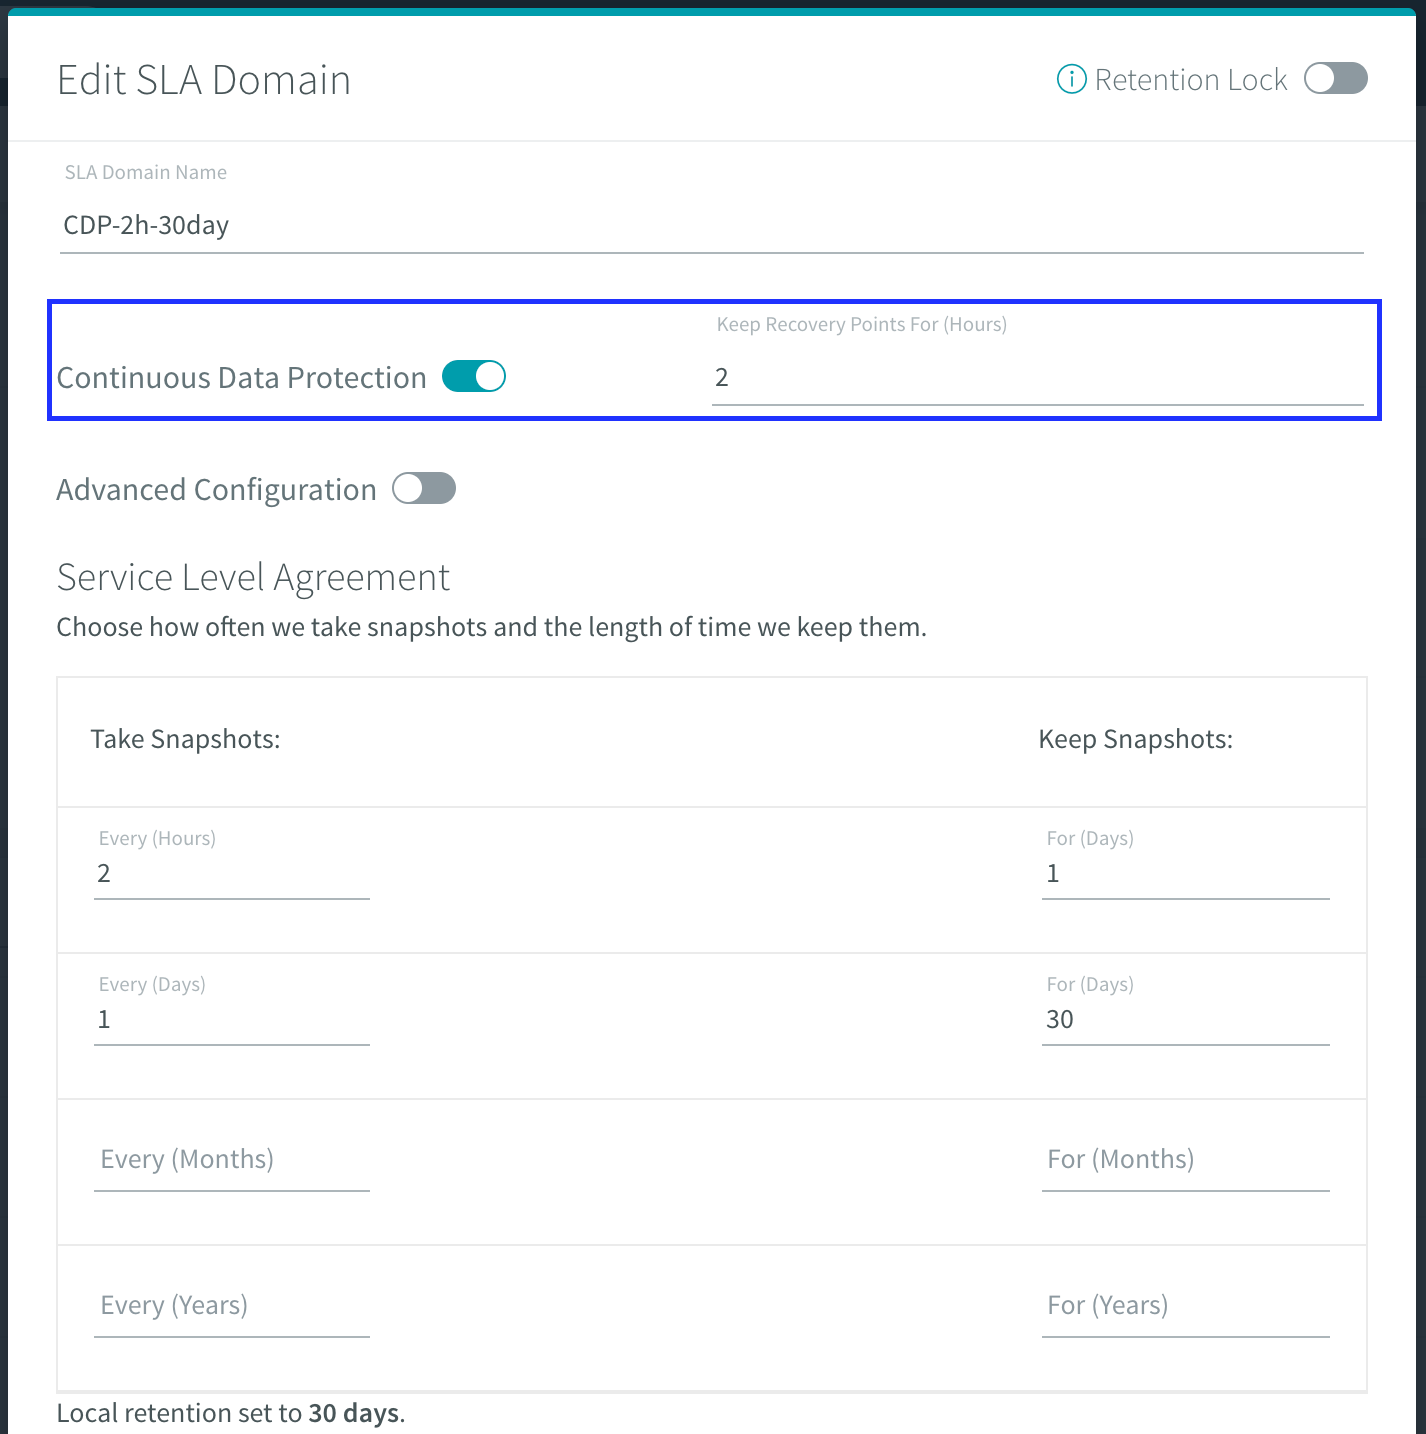Click the Continuous Data Protection label
Viewport: 1426px width, 1434px height.
click(x=242, y=378)
